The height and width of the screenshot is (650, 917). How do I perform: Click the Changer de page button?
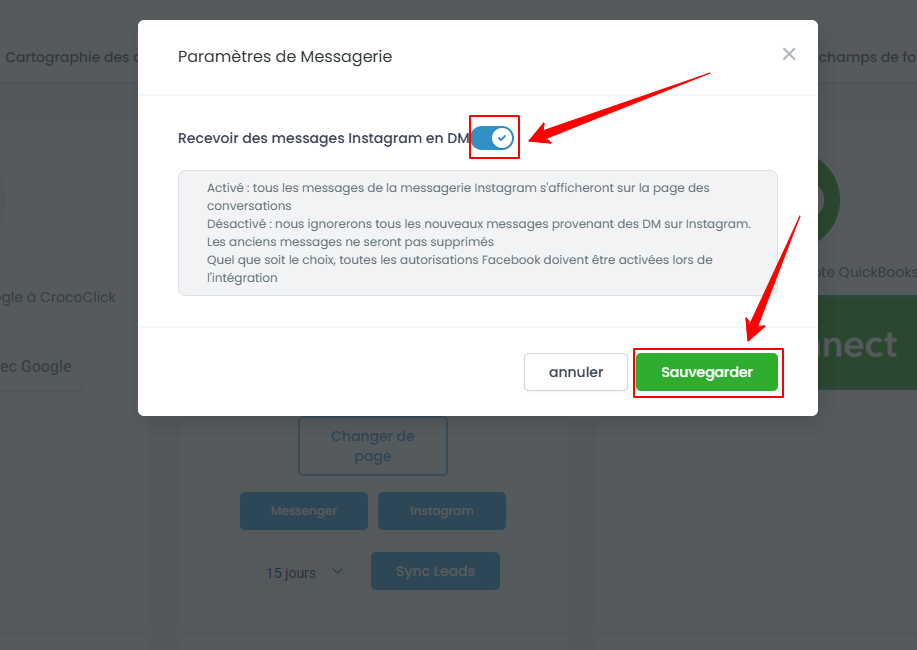[373, 446]
